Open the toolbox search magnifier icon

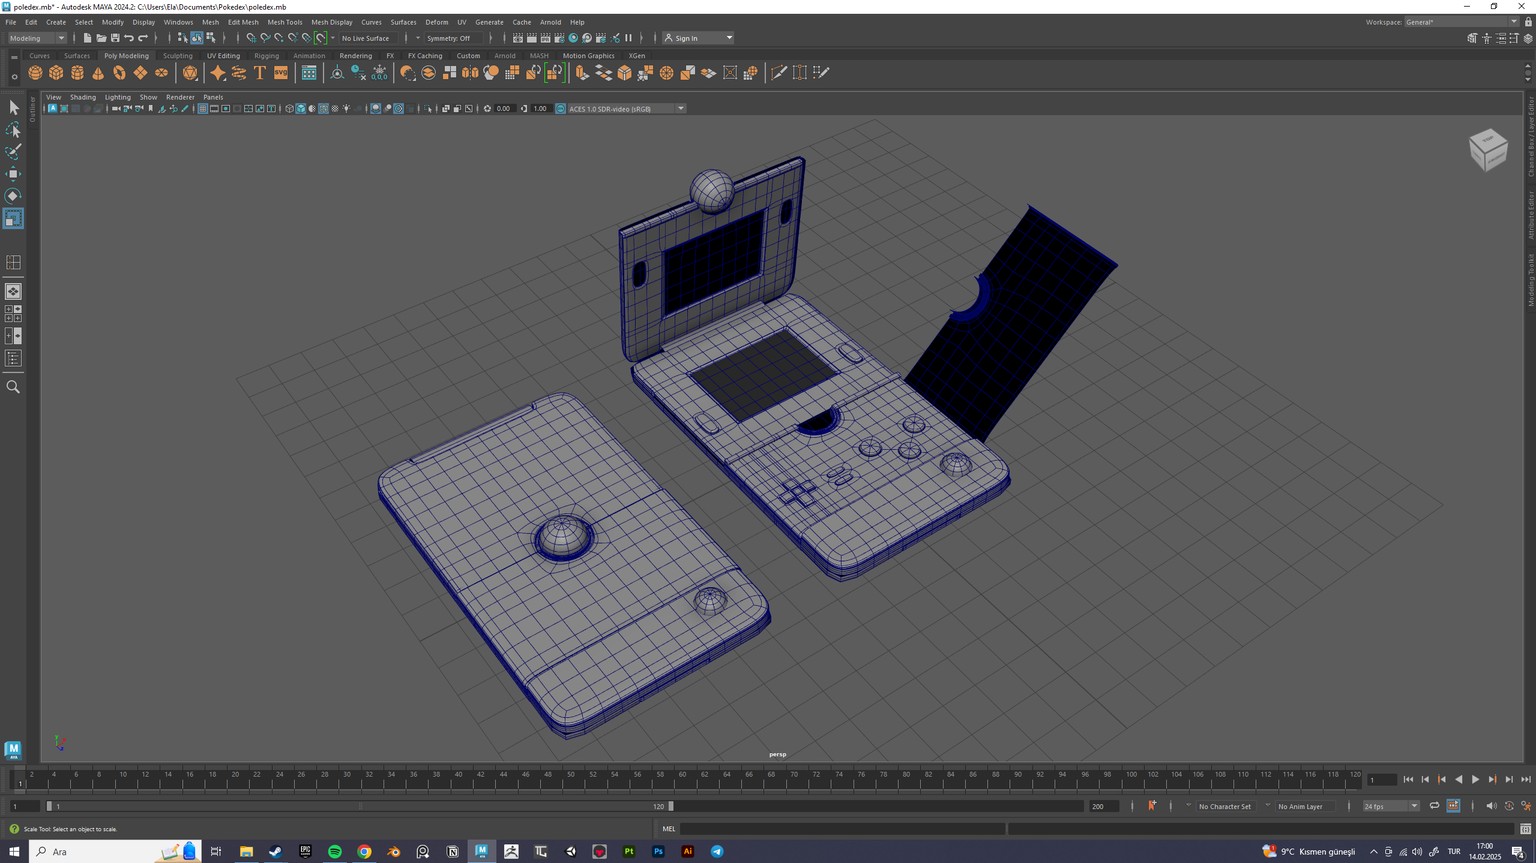point(13,387)
